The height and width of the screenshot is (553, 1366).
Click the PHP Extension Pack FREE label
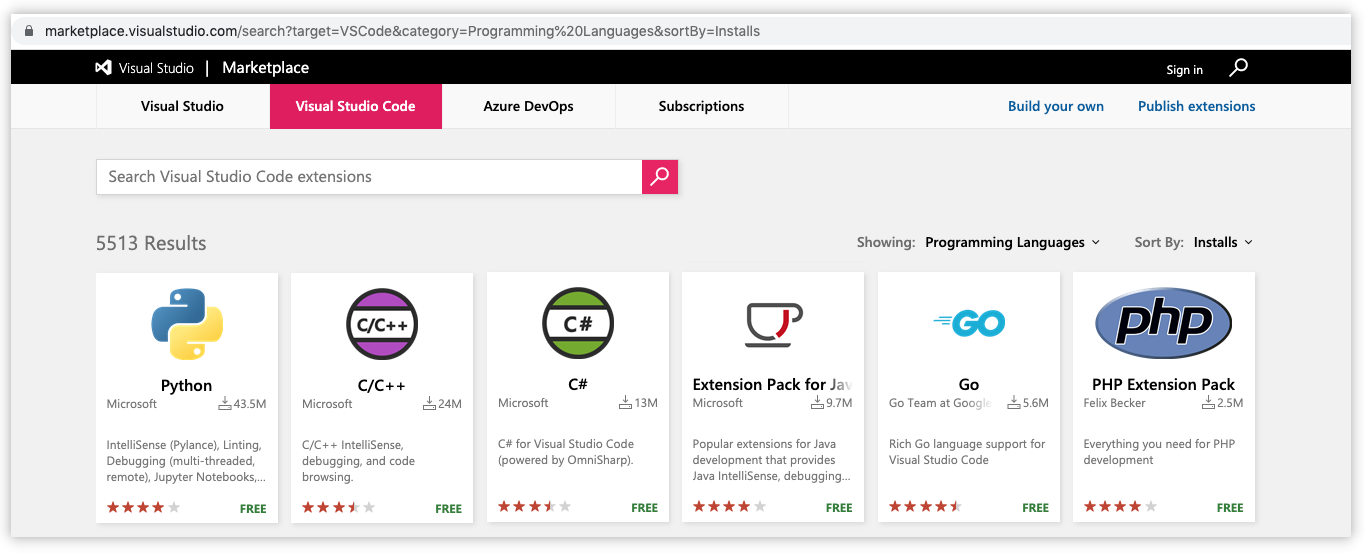[x=1230, y=508]
